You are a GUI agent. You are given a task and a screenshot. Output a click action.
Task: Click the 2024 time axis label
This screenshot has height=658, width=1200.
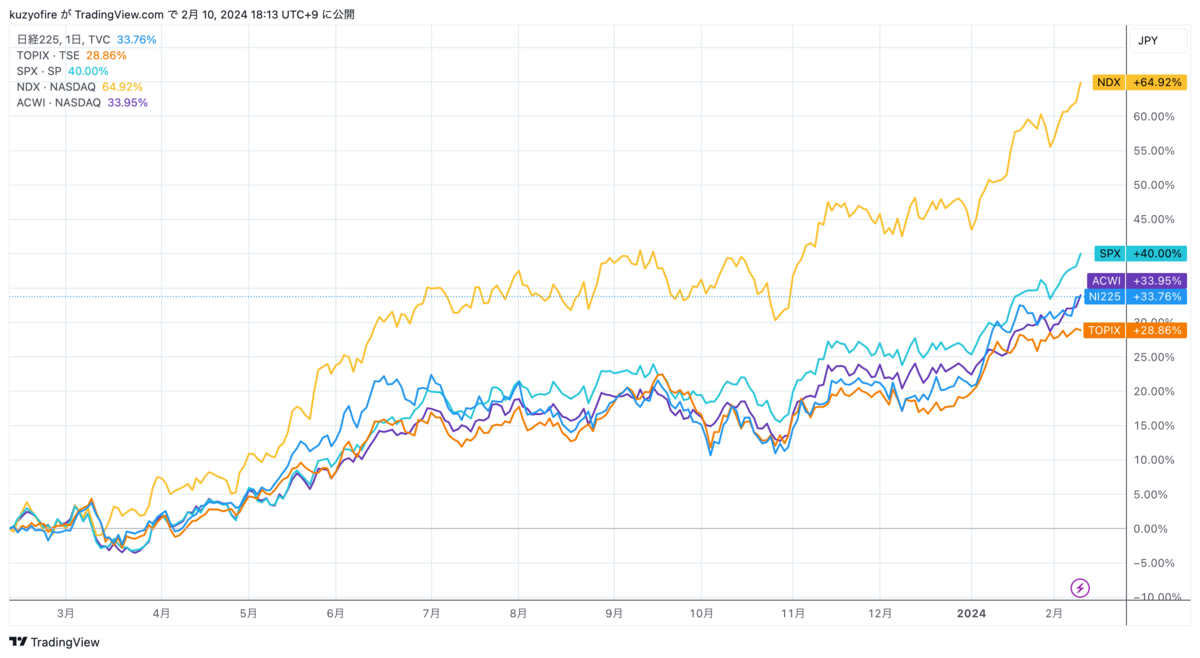coord(972,613)
